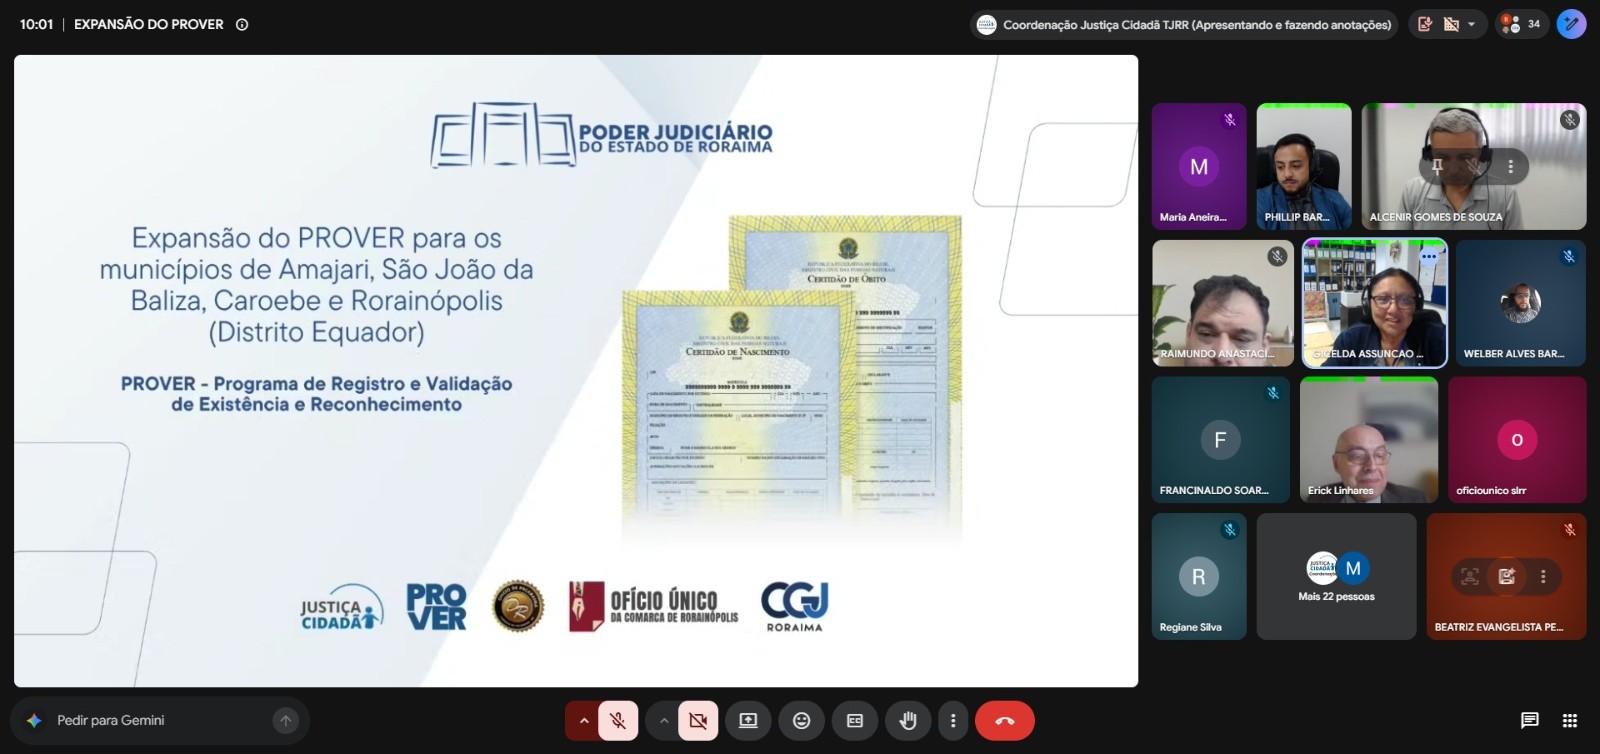This screenshot has width=1600, height=754.
Task: Click the blue Gemini pencil spark button
Action: click(1572, 24)
